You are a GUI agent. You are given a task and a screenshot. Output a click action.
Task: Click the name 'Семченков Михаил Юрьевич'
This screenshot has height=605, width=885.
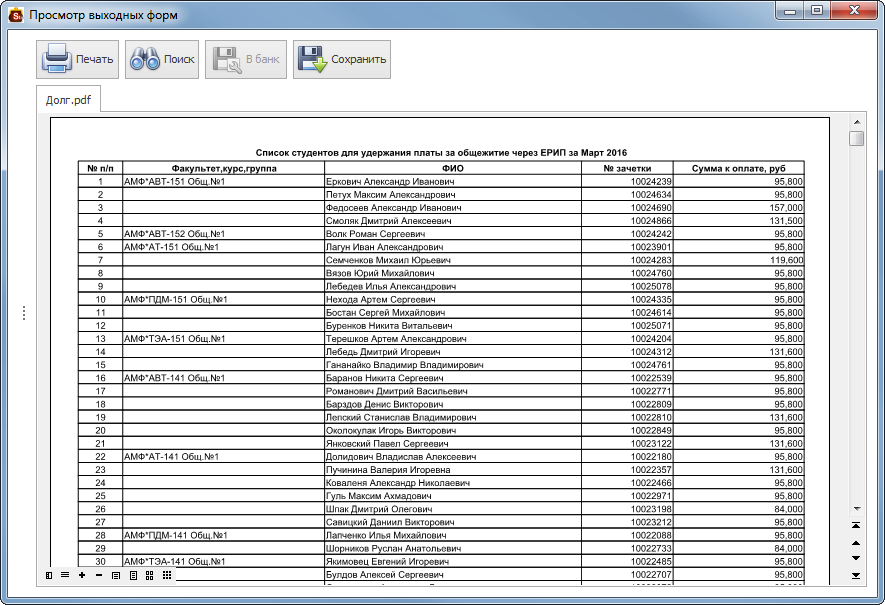[x=388, y=260]
